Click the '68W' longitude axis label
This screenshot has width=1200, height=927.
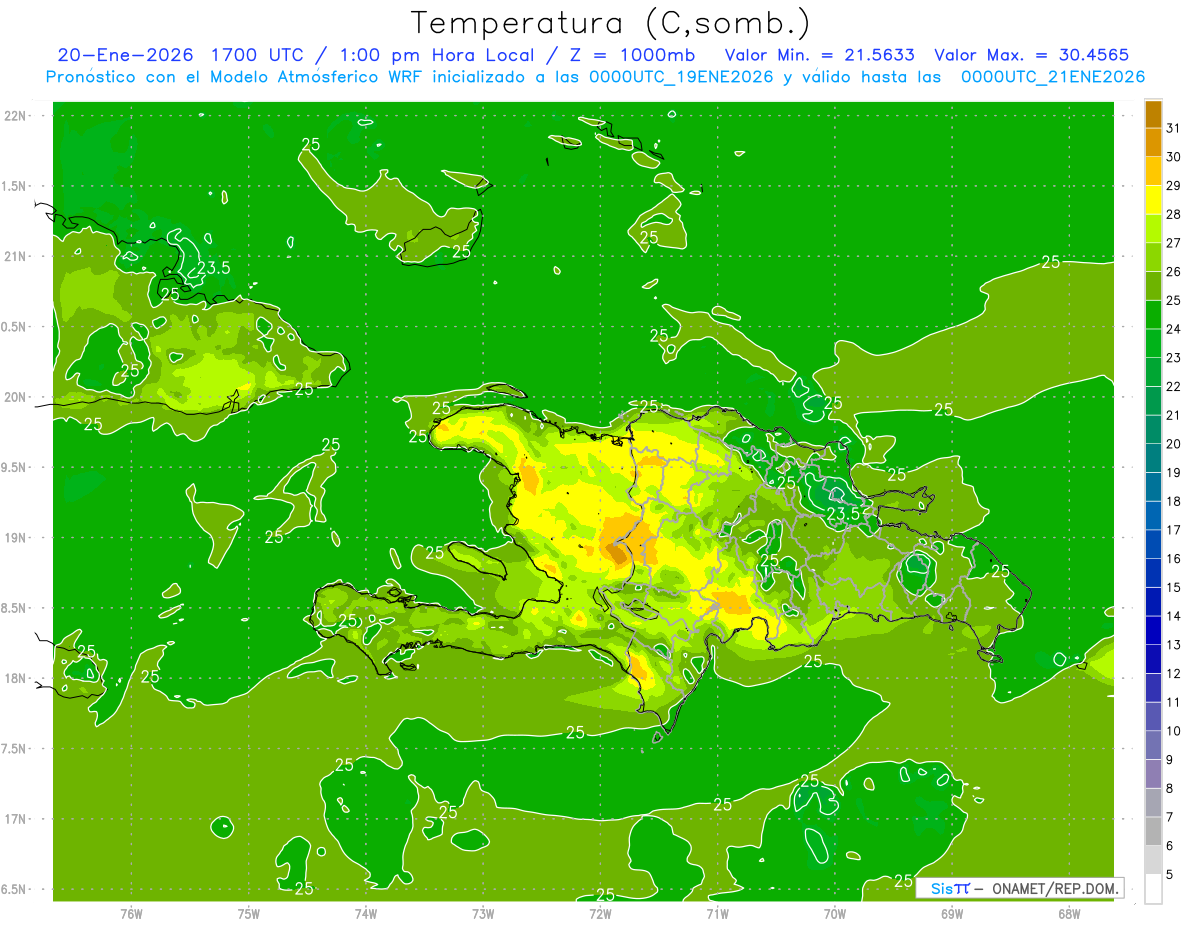[1069, 914]
